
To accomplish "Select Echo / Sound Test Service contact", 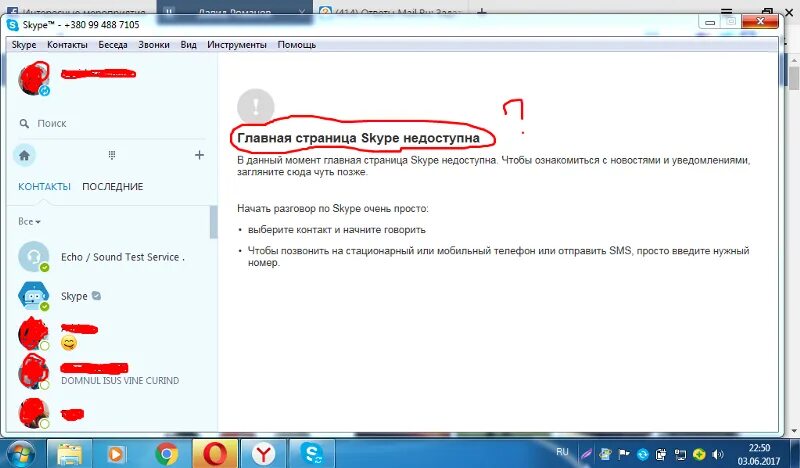I will pos(110,257).
